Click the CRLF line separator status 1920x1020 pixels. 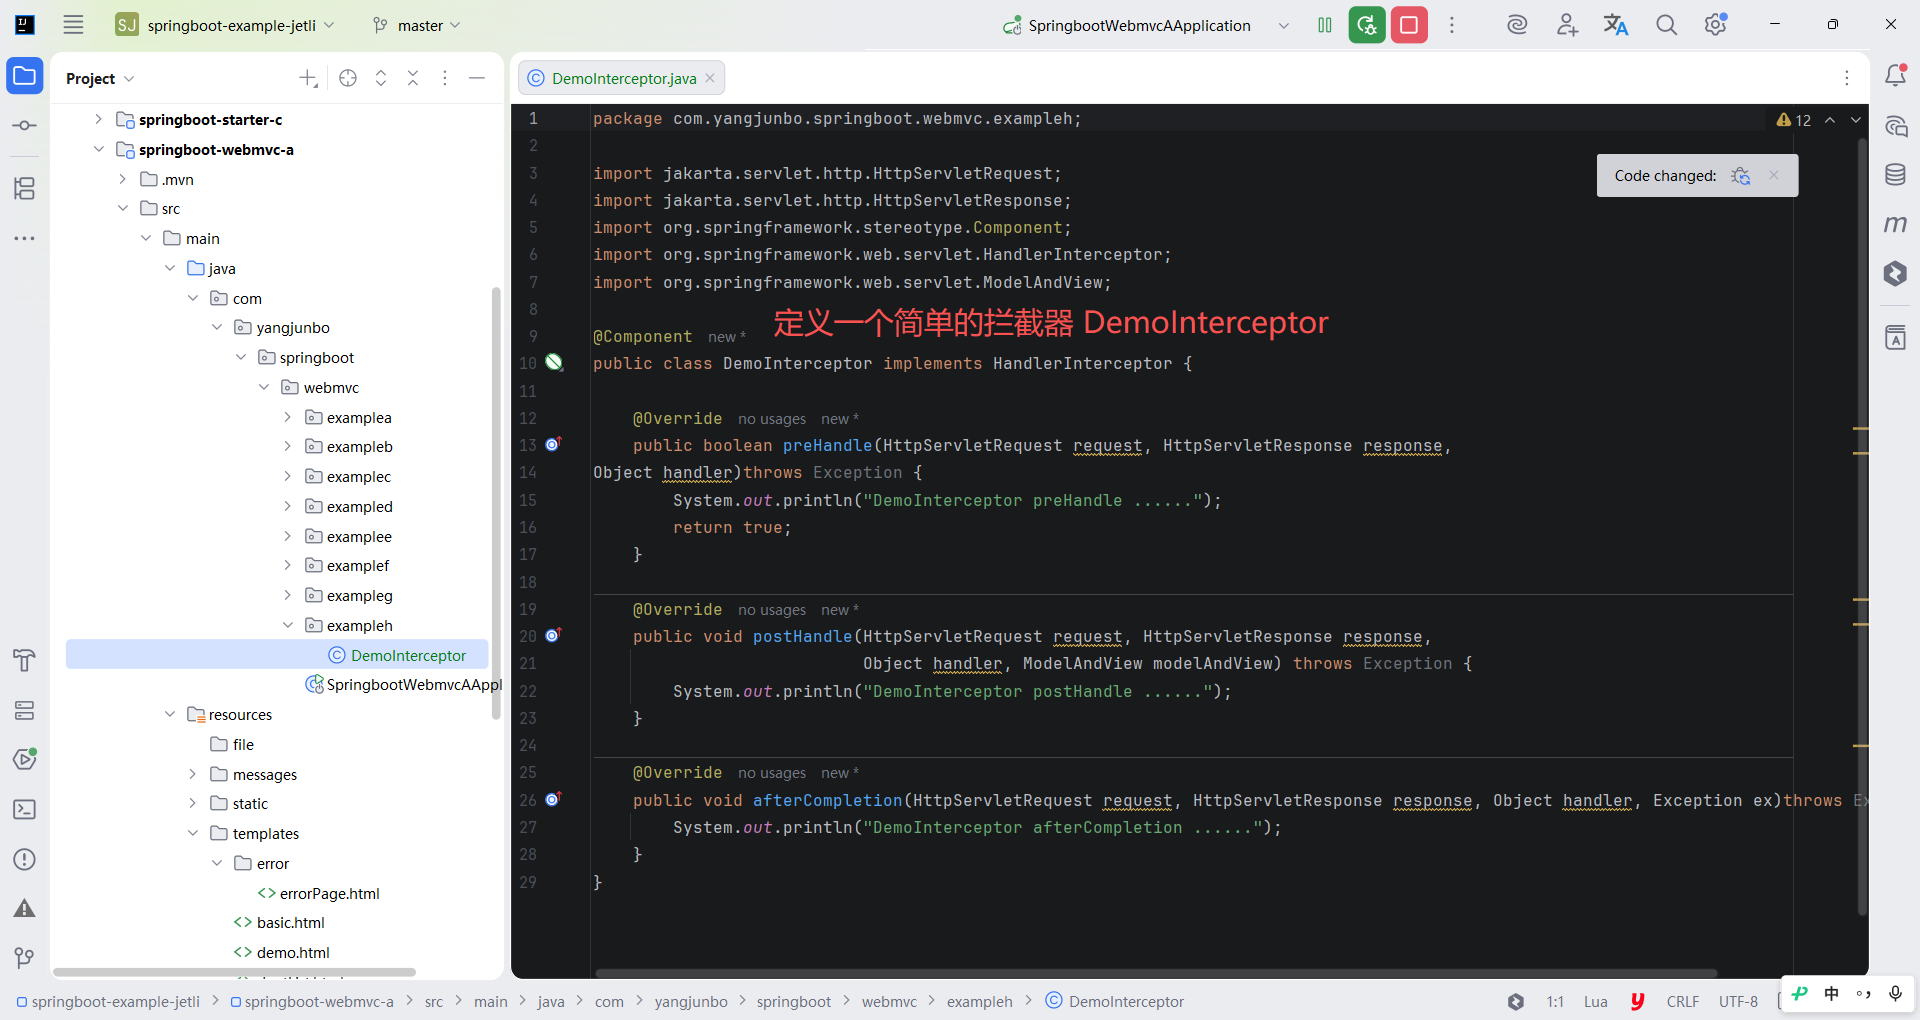pos(1683,1001)
